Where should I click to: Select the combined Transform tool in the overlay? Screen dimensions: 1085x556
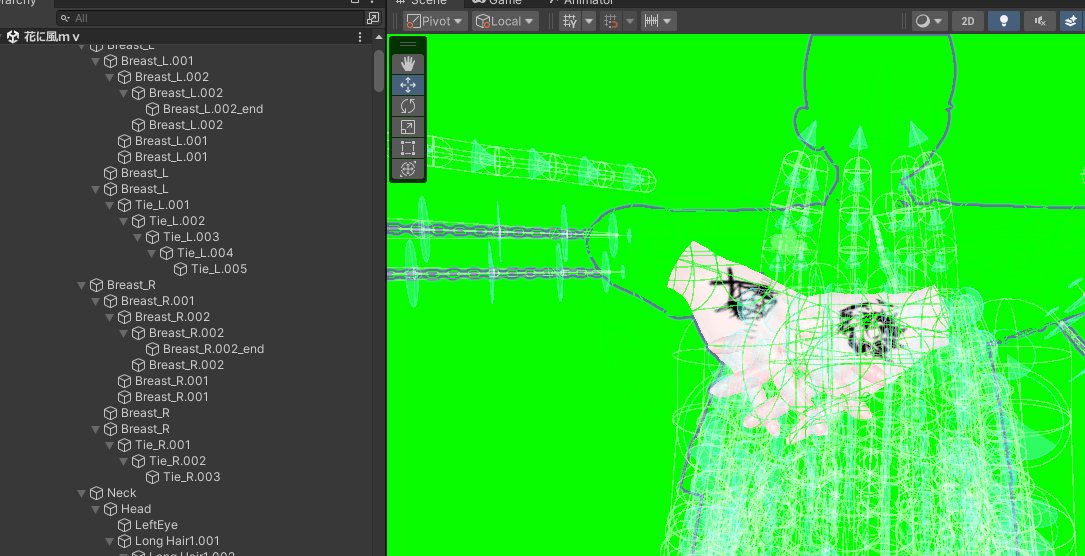pyautogui.click(x=408, y=169)
